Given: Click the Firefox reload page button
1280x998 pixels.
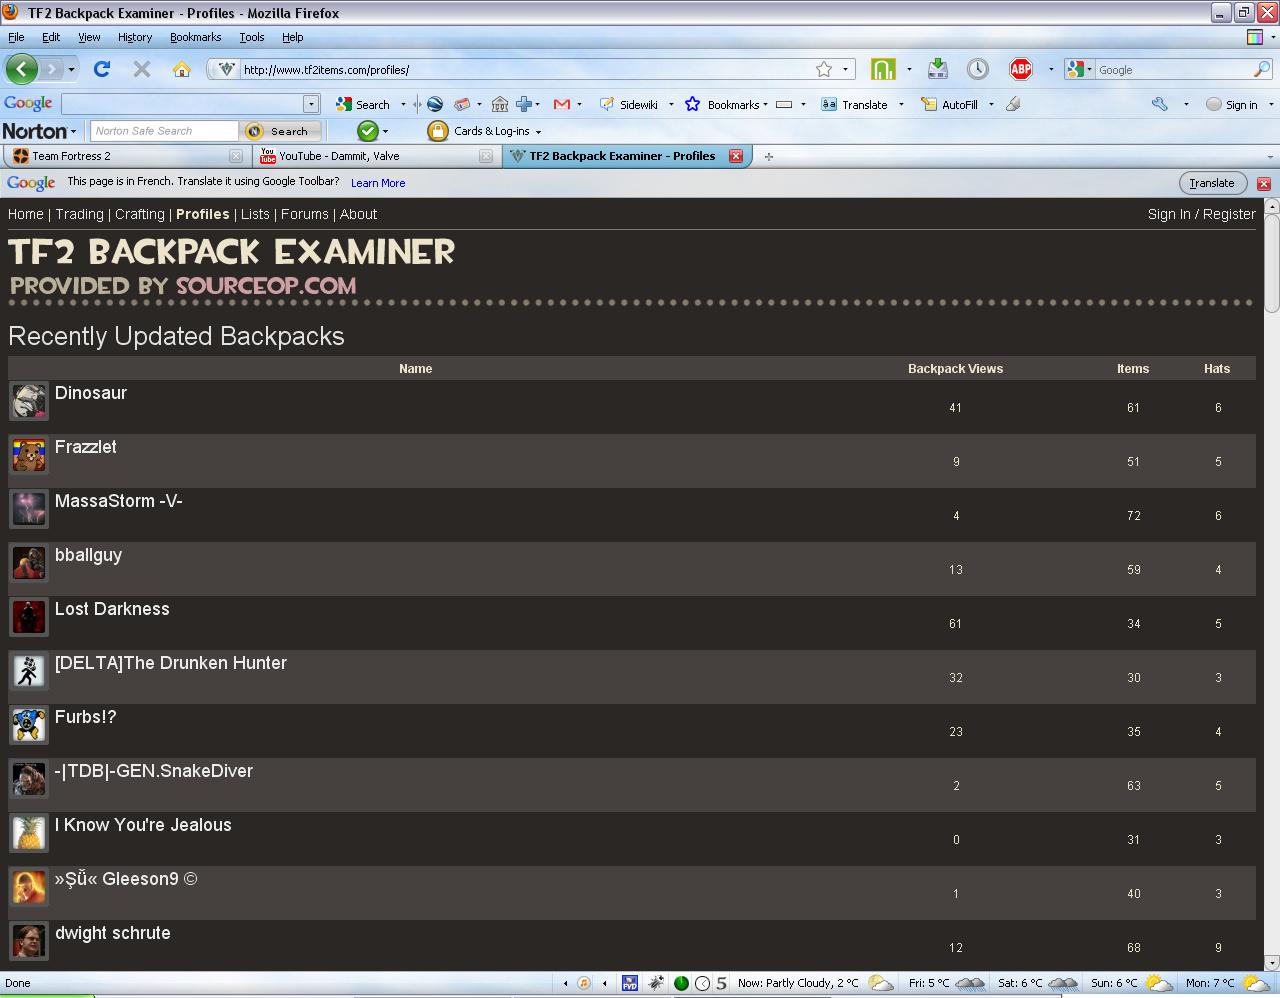Looking at the screenshot, I should coord(101,69).
